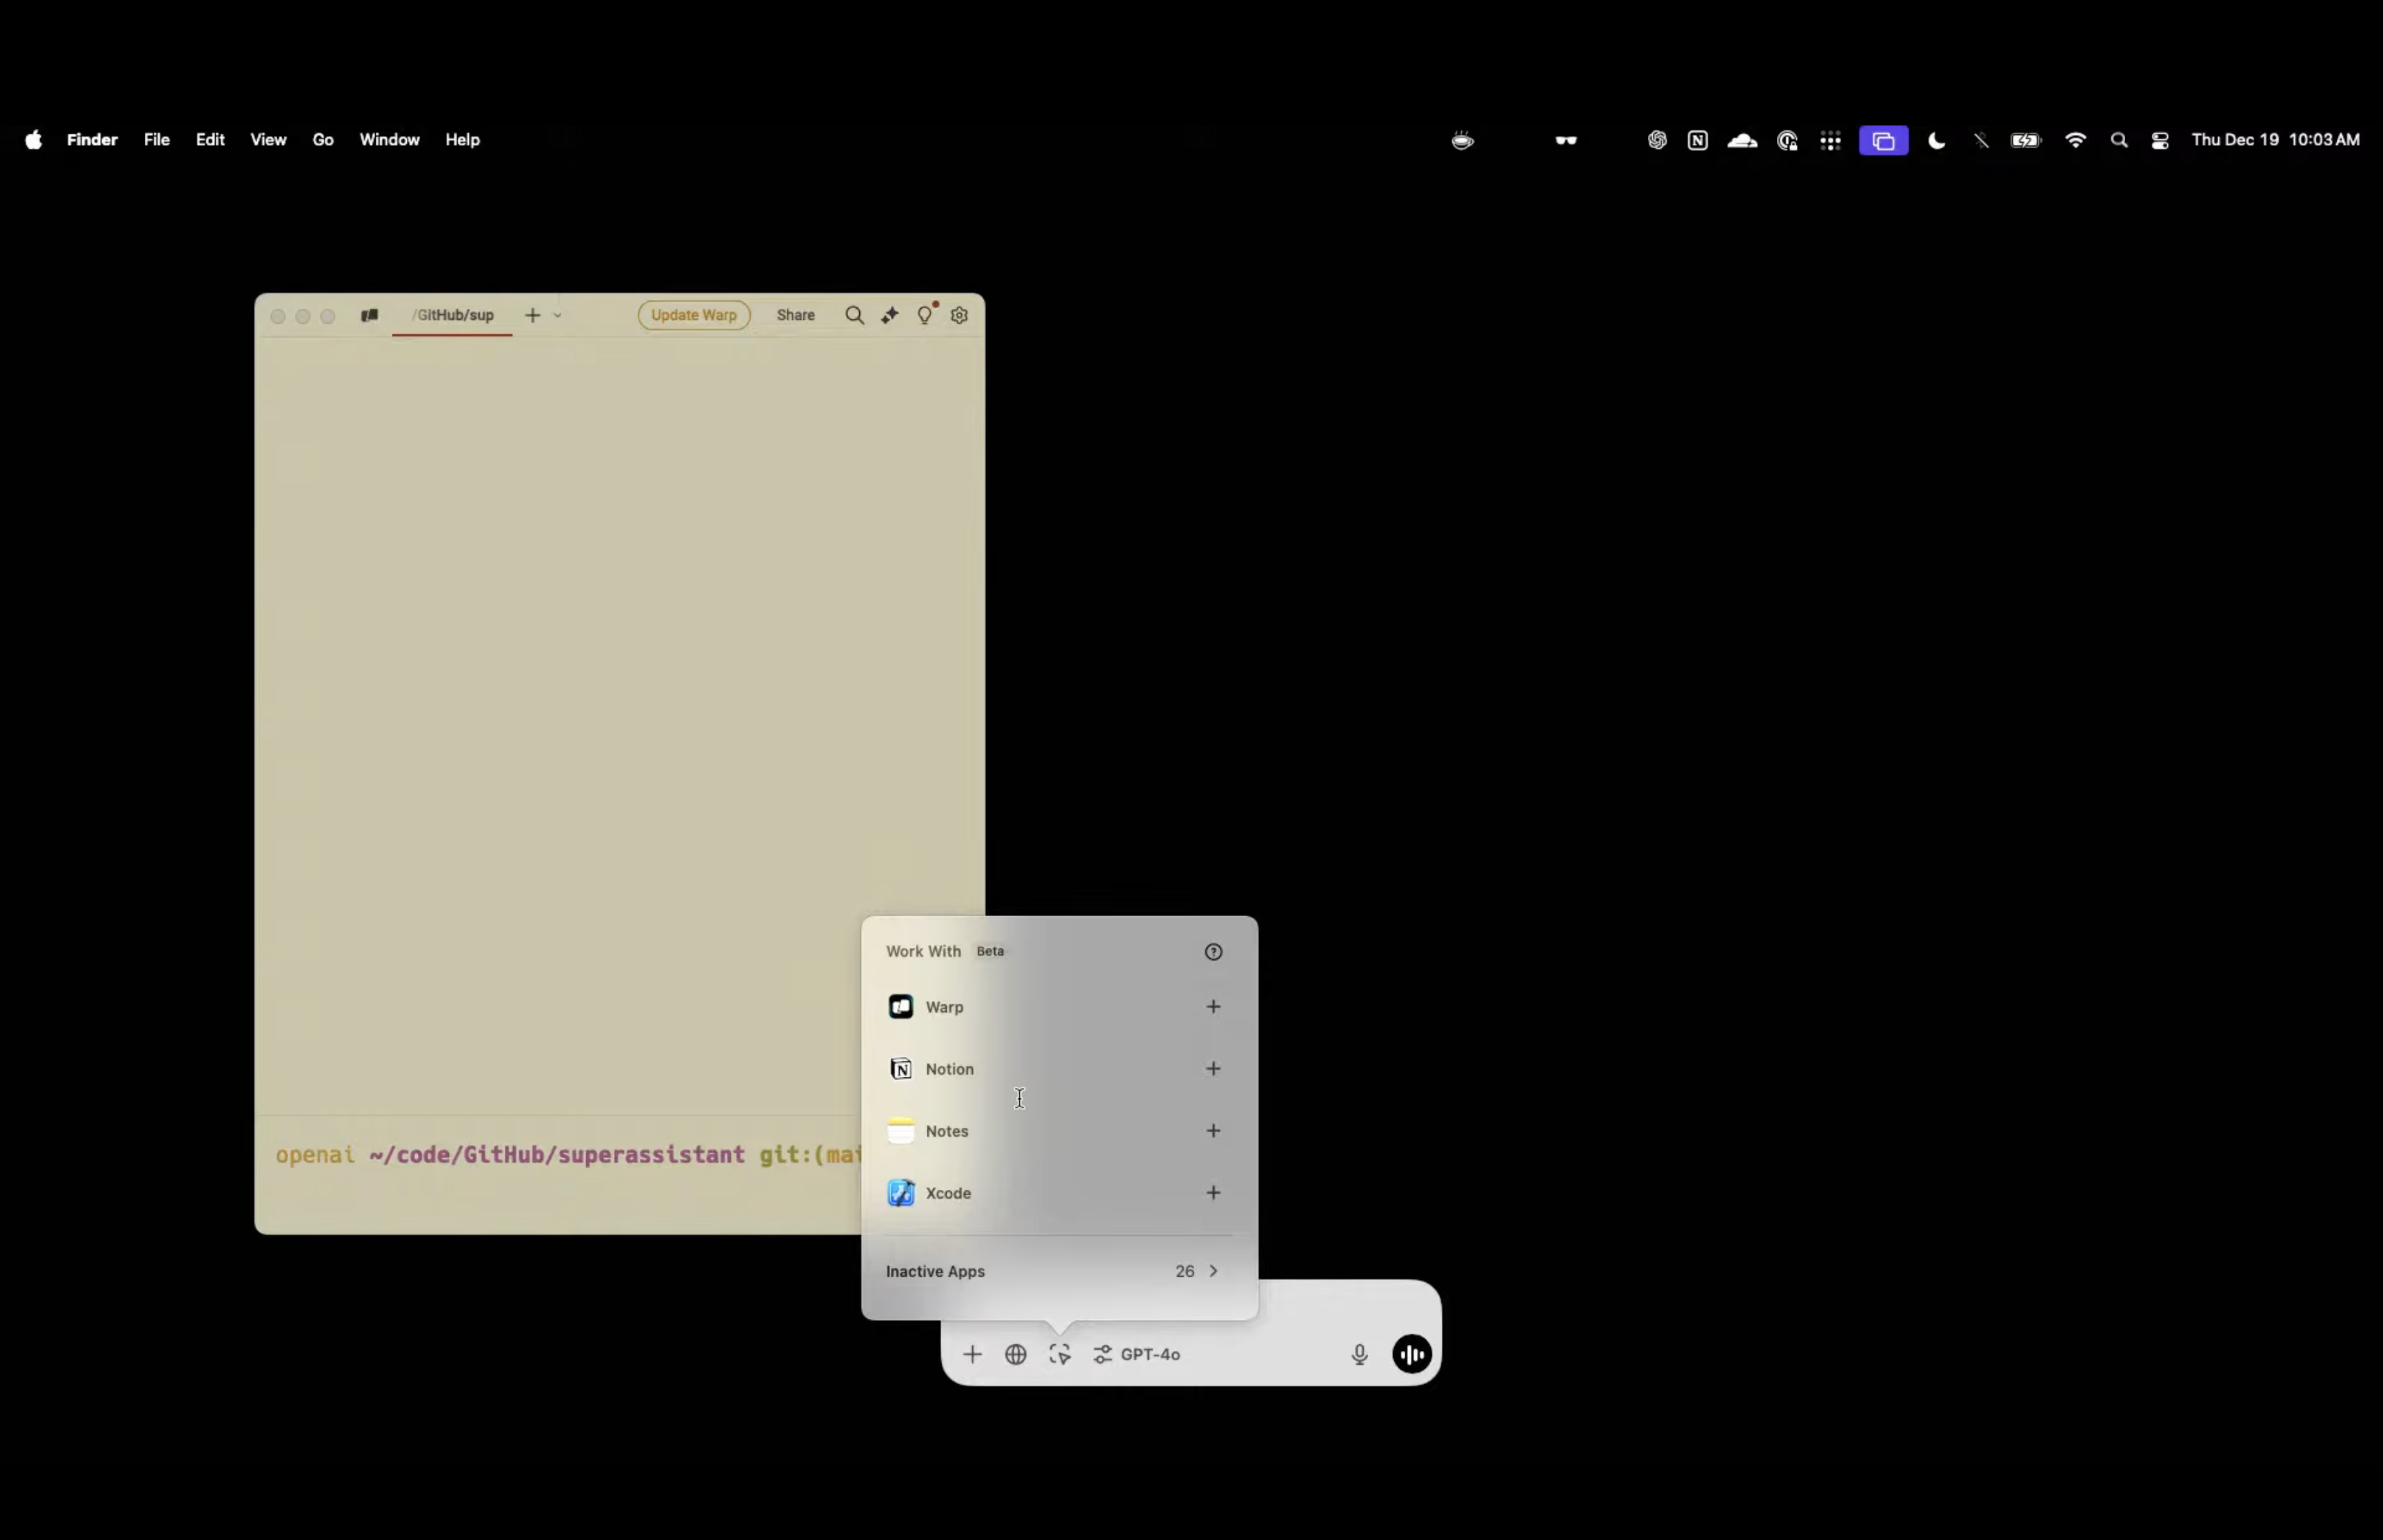Add Notion to Work With
Viewport: 2383px width, 1540px height.
point(1213,1069)
